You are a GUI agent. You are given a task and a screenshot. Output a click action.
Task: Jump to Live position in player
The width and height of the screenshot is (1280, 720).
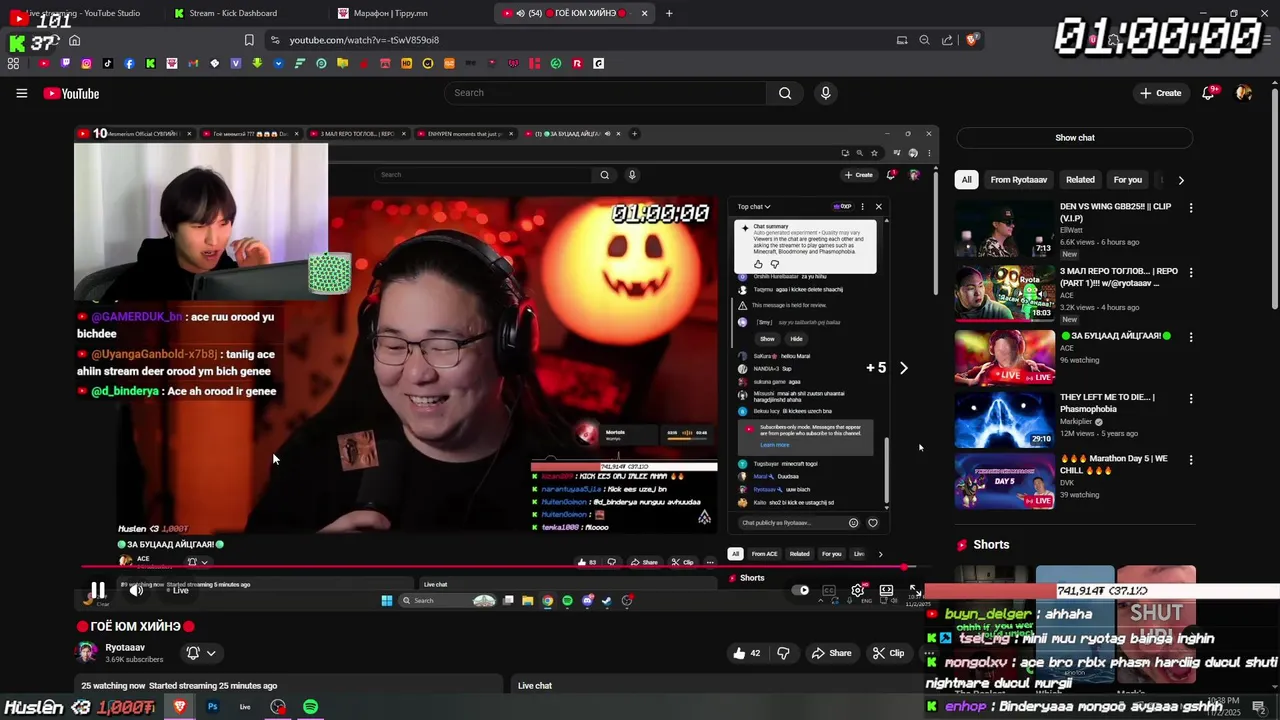(177, 590)
